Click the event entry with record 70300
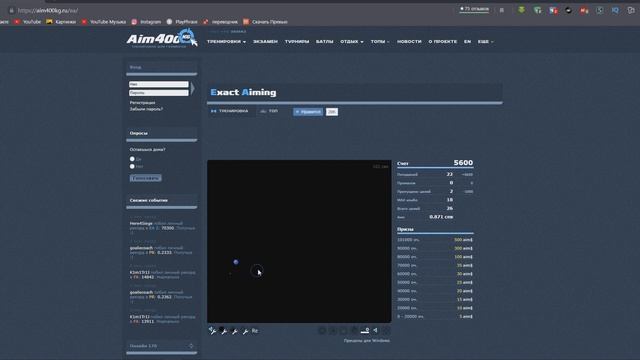 coord(162,228)
